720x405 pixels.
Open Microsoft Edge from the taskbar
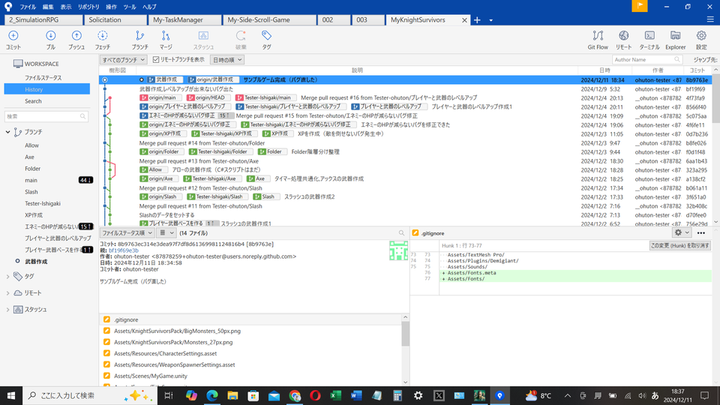click(212, 395)
